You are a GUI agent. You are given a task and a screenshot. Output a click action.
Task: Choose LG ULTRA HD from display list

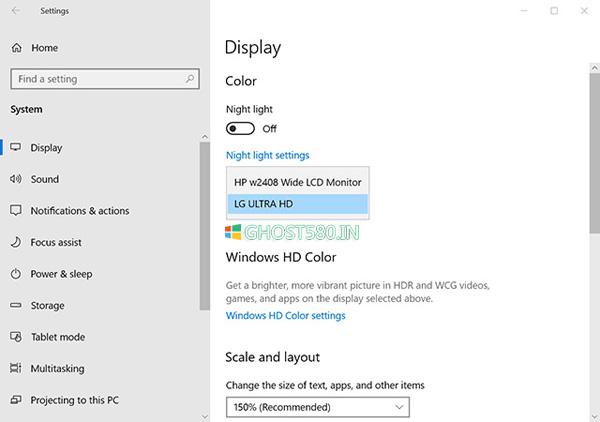pos(298,204)
